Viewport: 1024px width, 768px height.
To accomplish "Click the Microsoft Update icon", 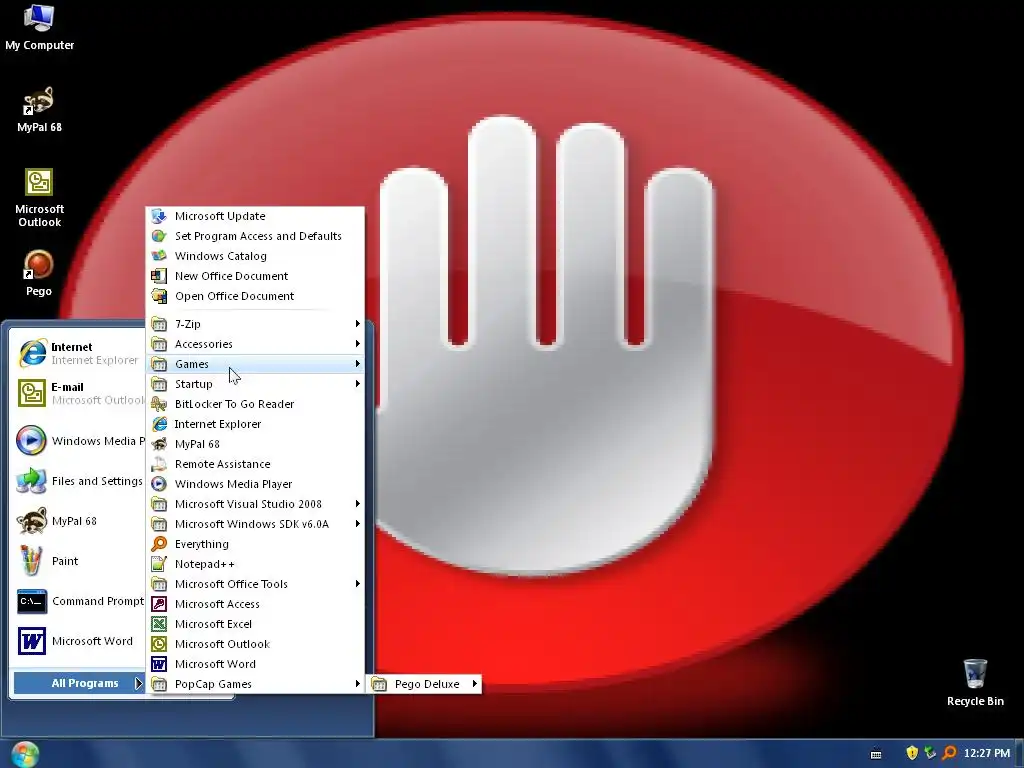I will pos(159,216).
